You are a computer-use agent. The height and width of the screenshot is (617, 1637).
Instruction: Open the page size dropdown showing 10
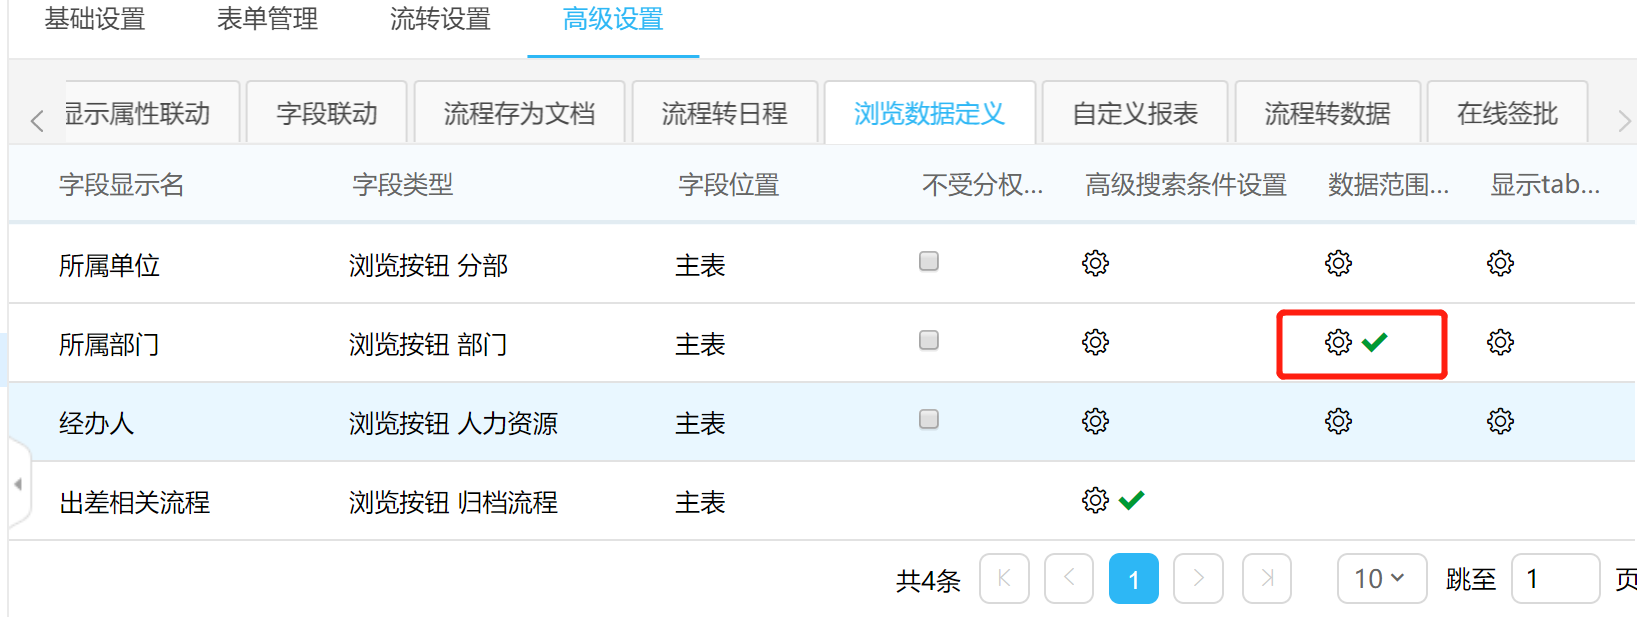1381,578
